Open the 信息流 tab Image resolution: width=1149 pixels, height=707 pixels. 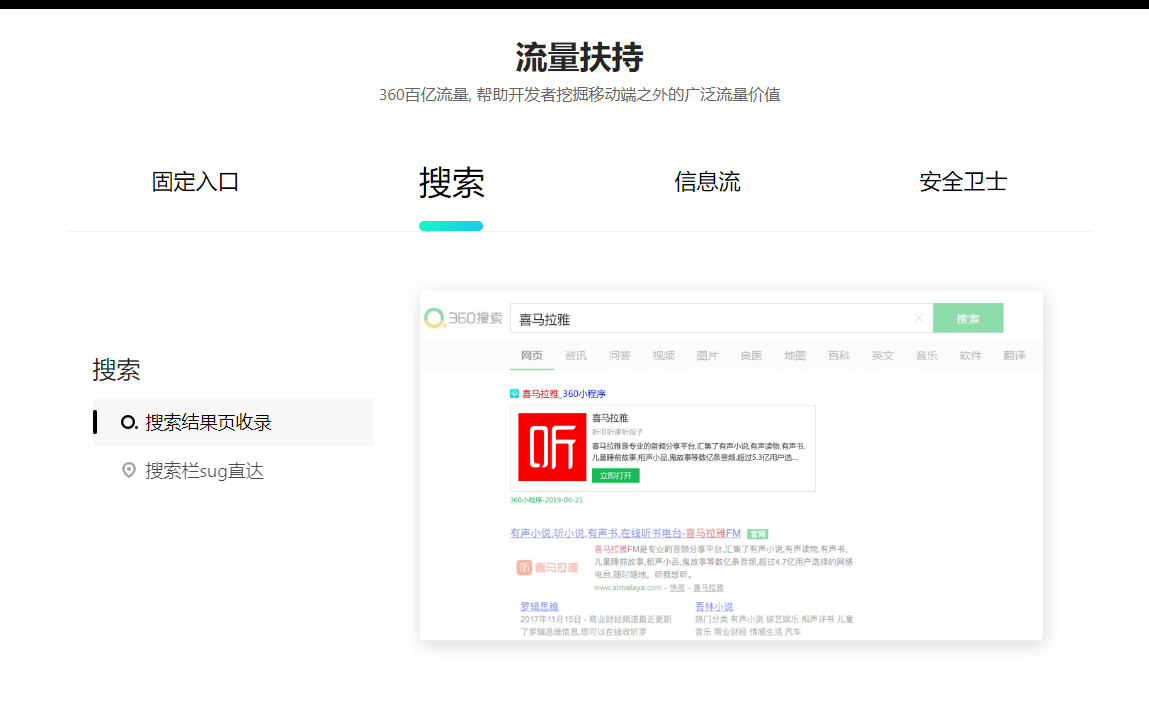707,182
